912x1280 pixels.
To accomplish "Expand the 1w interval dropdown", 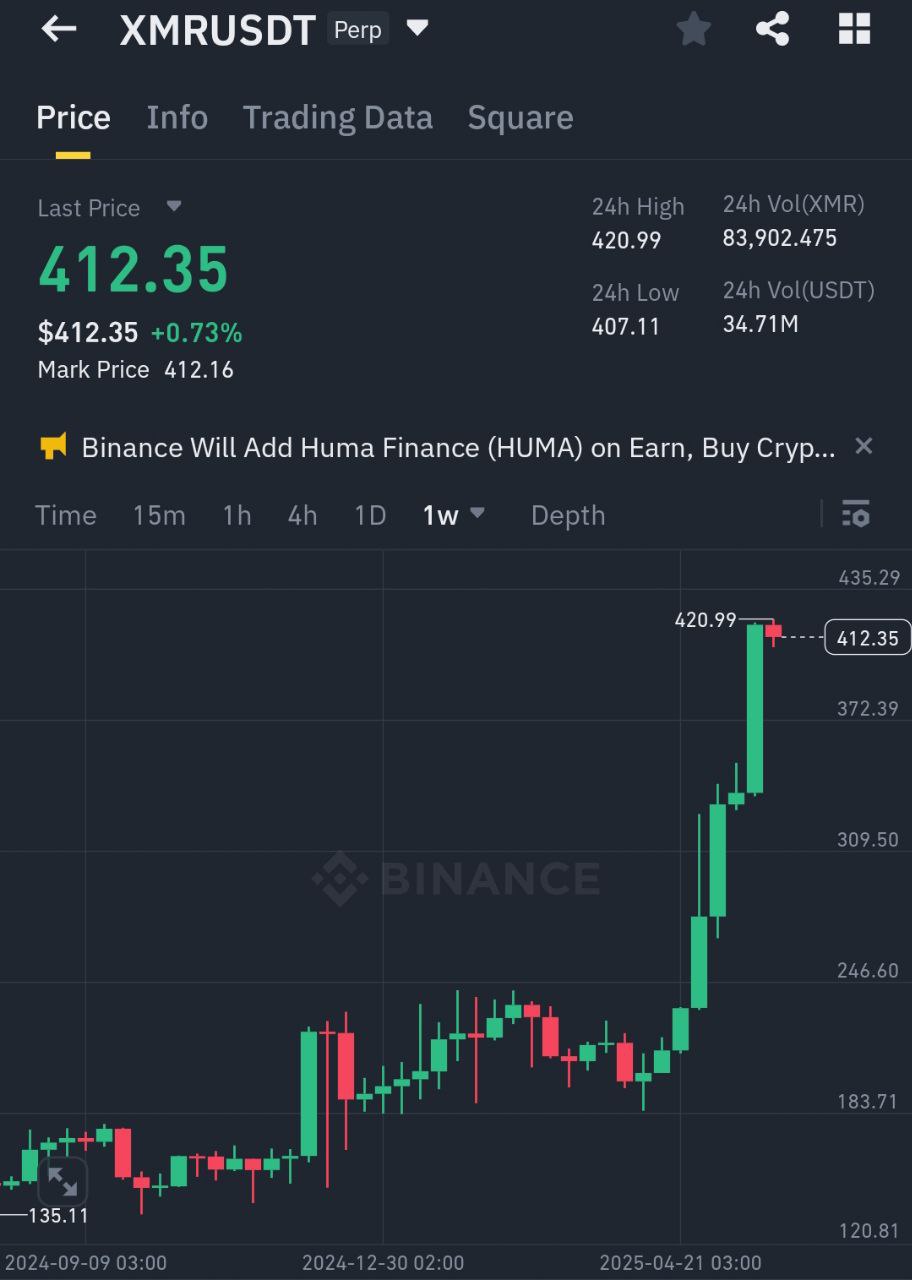I will [x=477, y=514].
